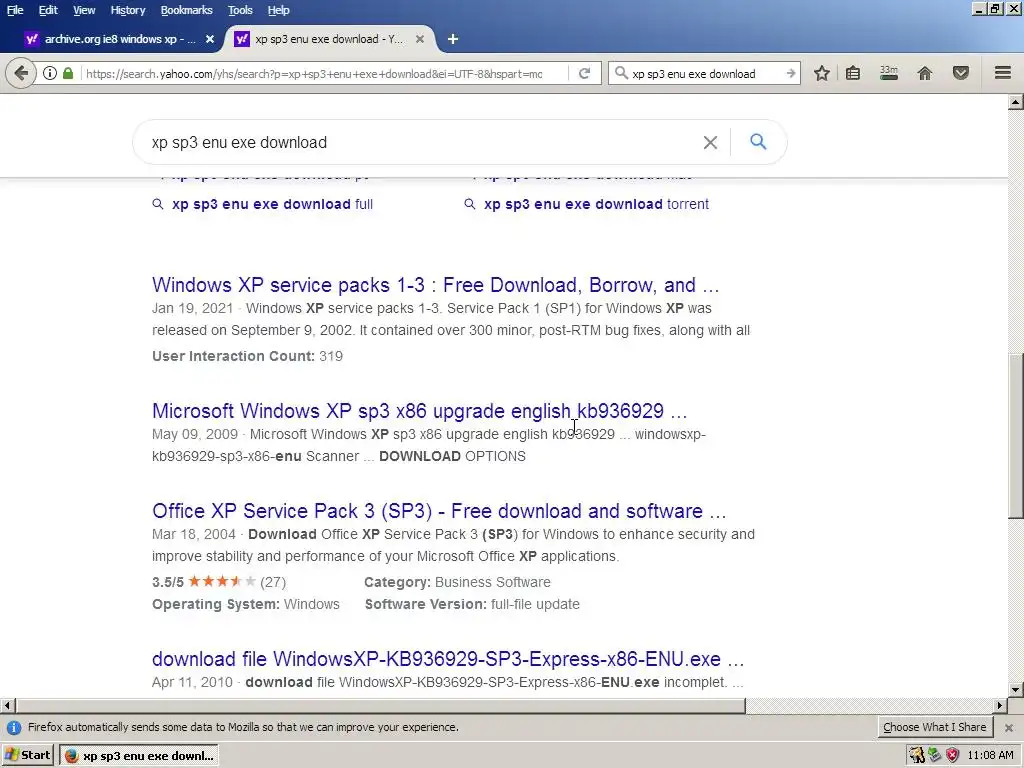Open the Edit menu
Viewport: 1024px width, 768px height.
click(x=48, y=10)
